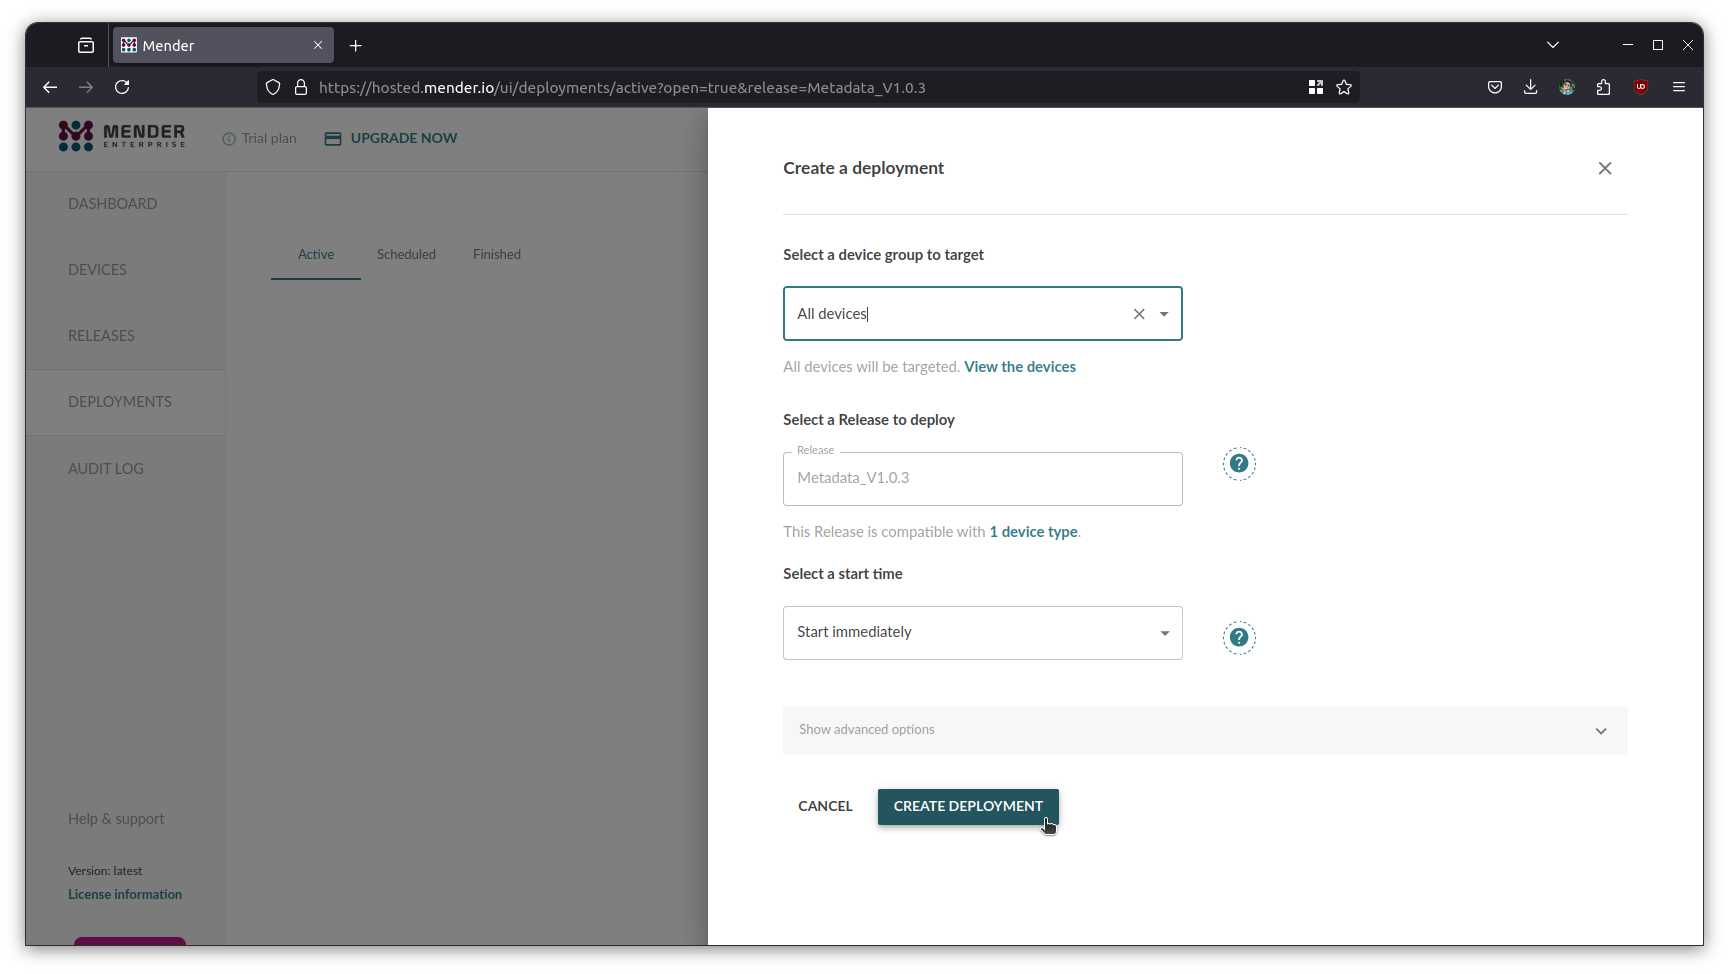Click the CANCEL button
The height and width of the screenshot is (974, 1729).
(825, 806)
